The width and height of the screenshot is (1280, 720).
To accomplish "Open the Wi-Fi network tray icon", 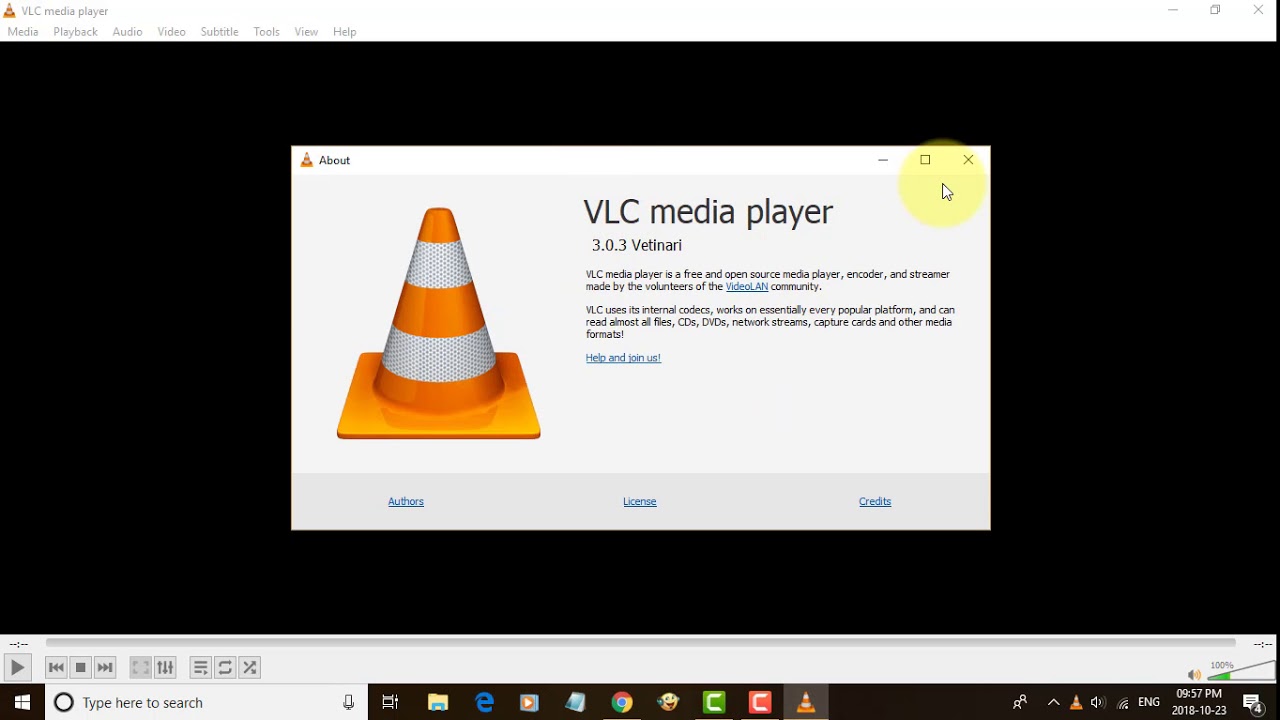I will [x=1123, y=703].
